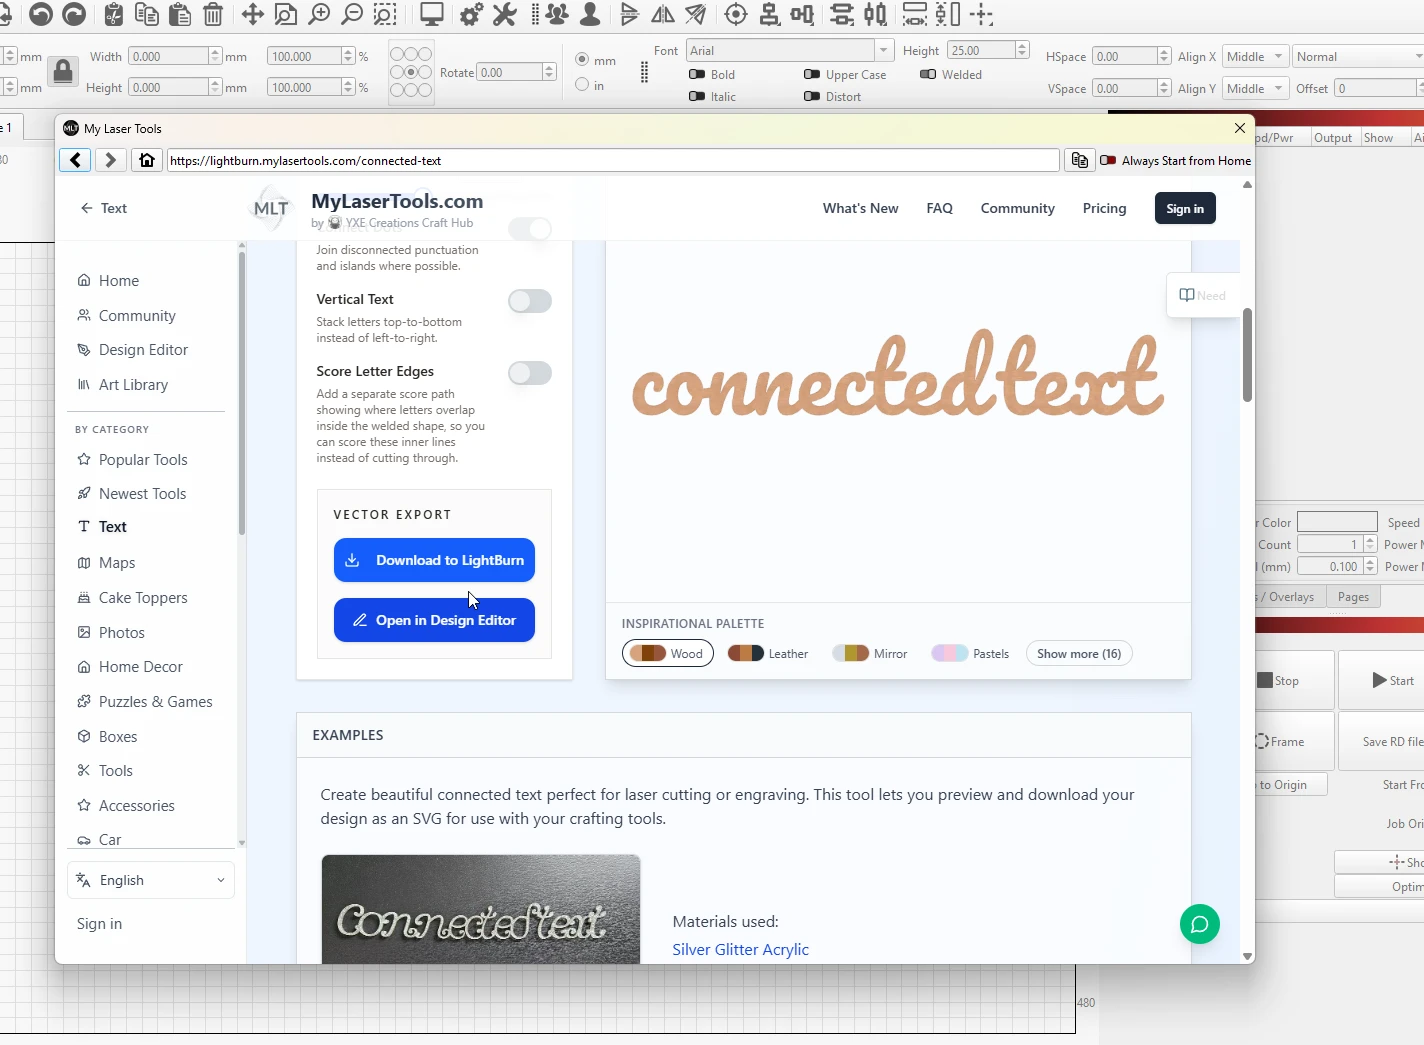The image size is (1424, 1045).
Task: Click the Undo icon in LightBurn toolbar
Action: coord(41,14)
